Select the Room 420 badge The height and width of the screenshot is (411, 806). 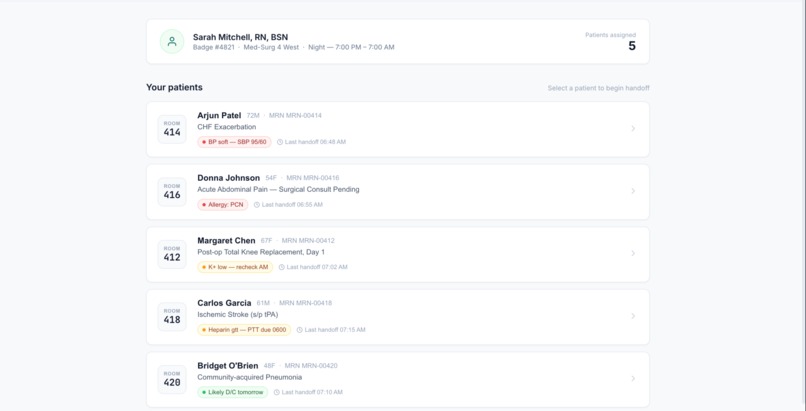click(172, 379)
